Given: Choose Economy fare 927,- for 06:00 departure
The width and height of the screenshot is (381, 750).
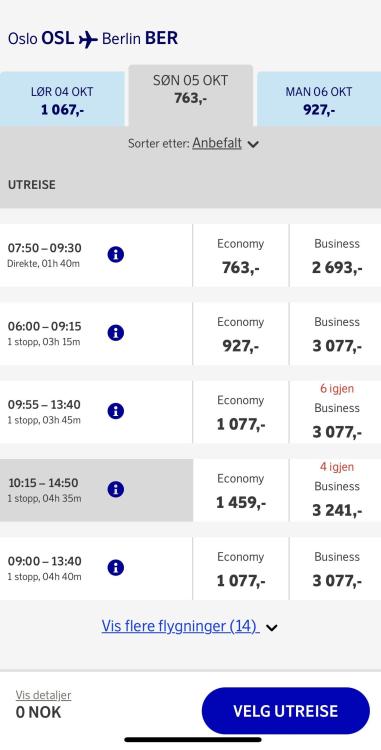Looking at the screenshot, I should tap(240, 334).
